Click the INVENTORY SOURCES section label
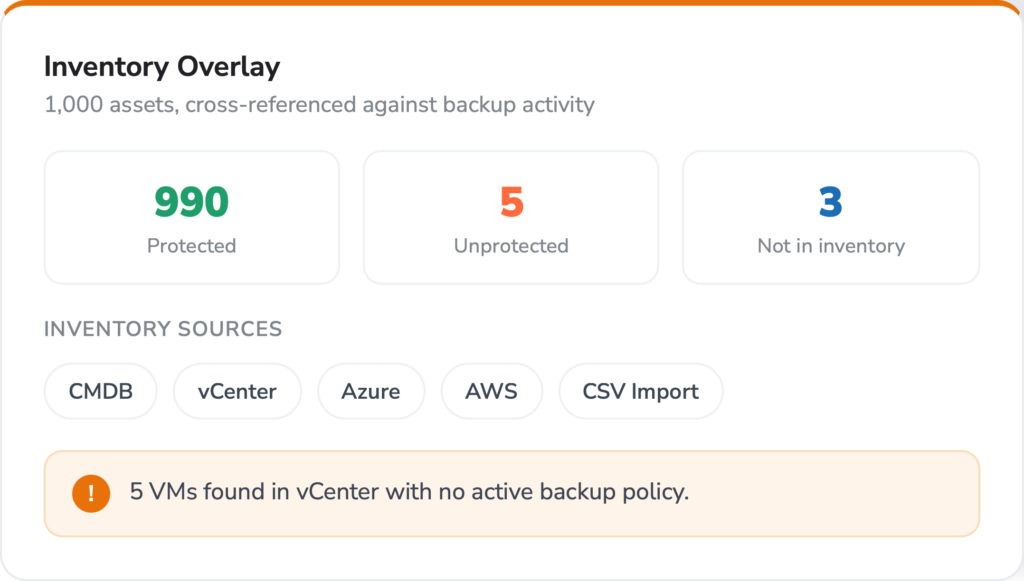Viewport: 1024px width, 581px height. 163,328
